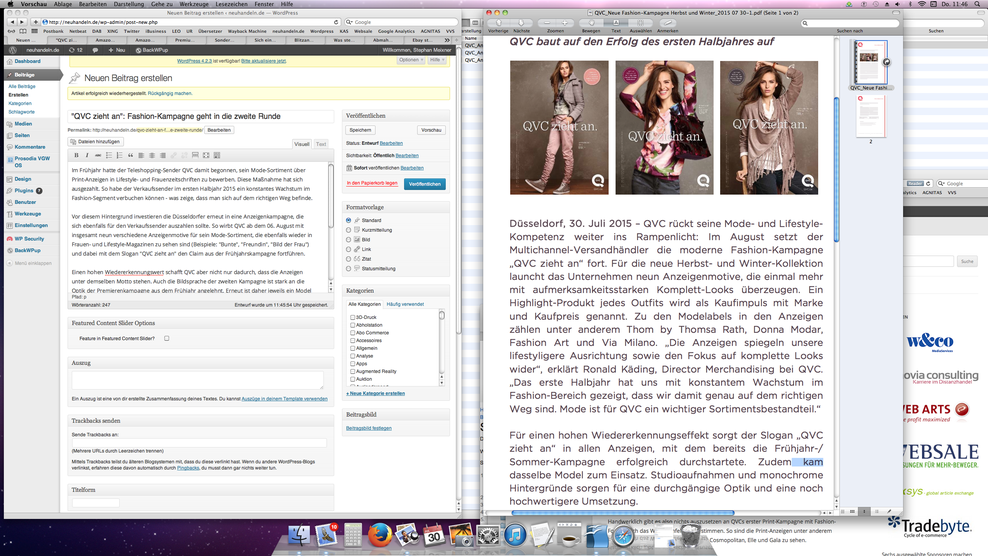Switch to the Häufig verwendet categories tab
The height and width of the screenshot is (556, 988).
[405, 304]
